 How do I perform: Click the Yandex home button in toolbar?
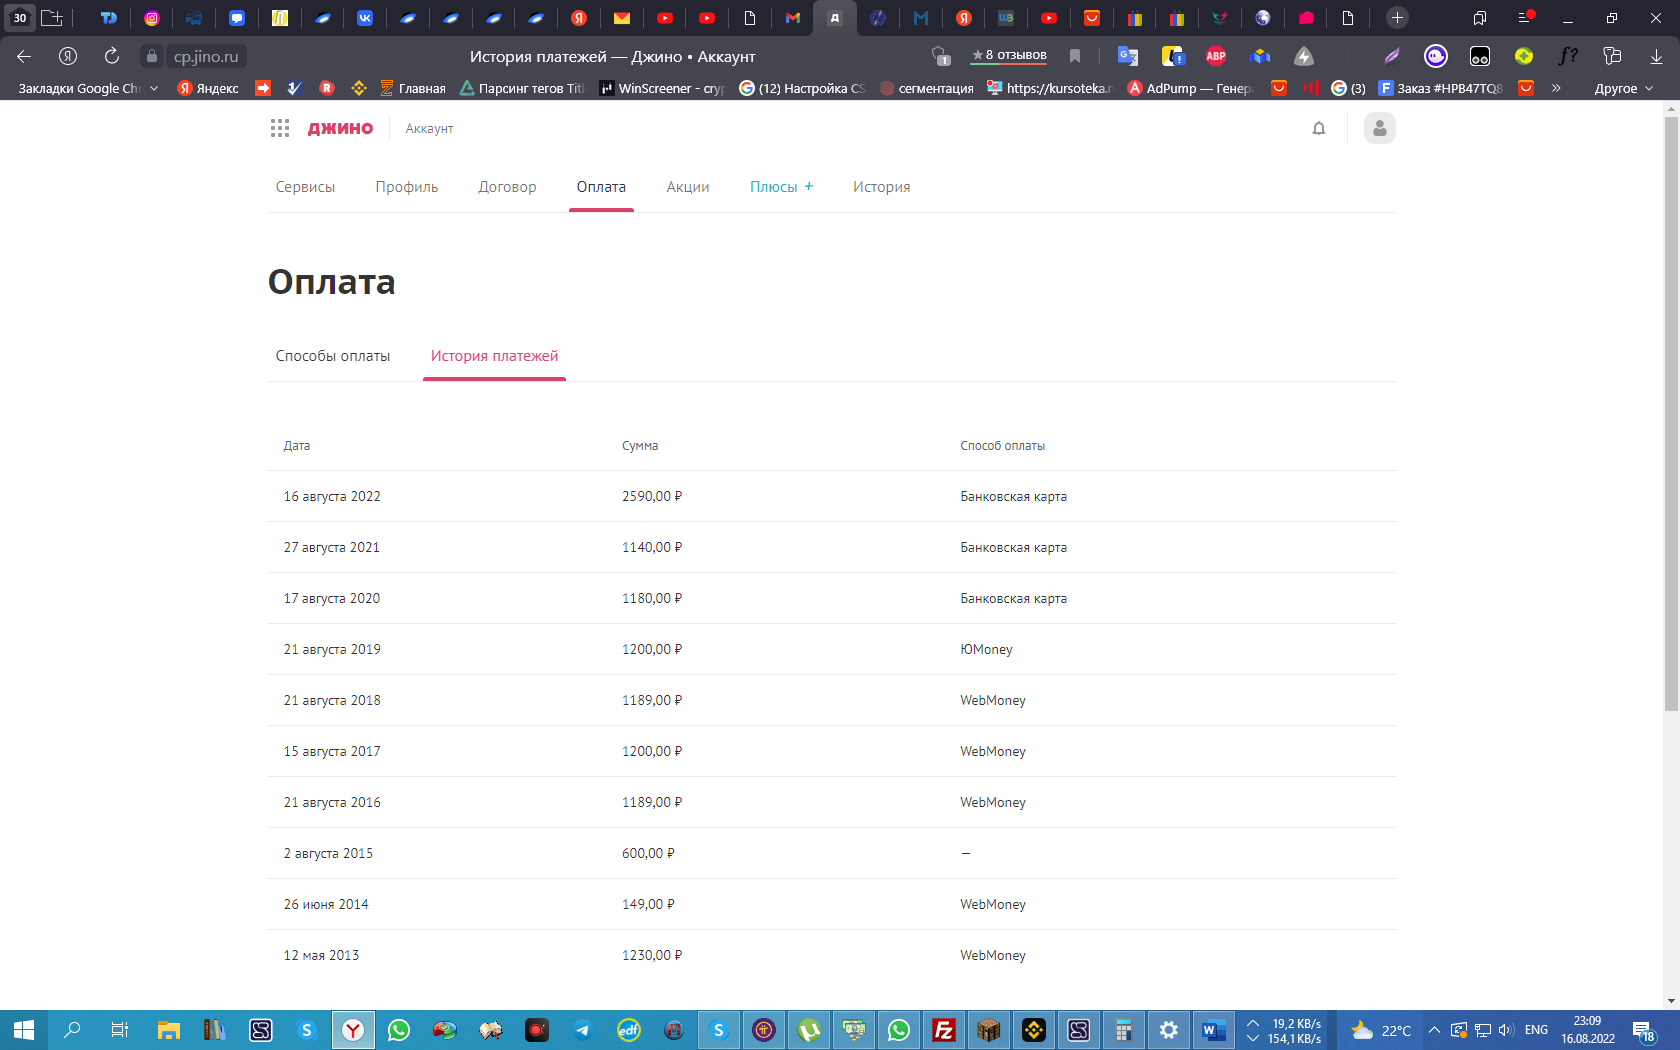pyautogui.click(x=68, y=56)
